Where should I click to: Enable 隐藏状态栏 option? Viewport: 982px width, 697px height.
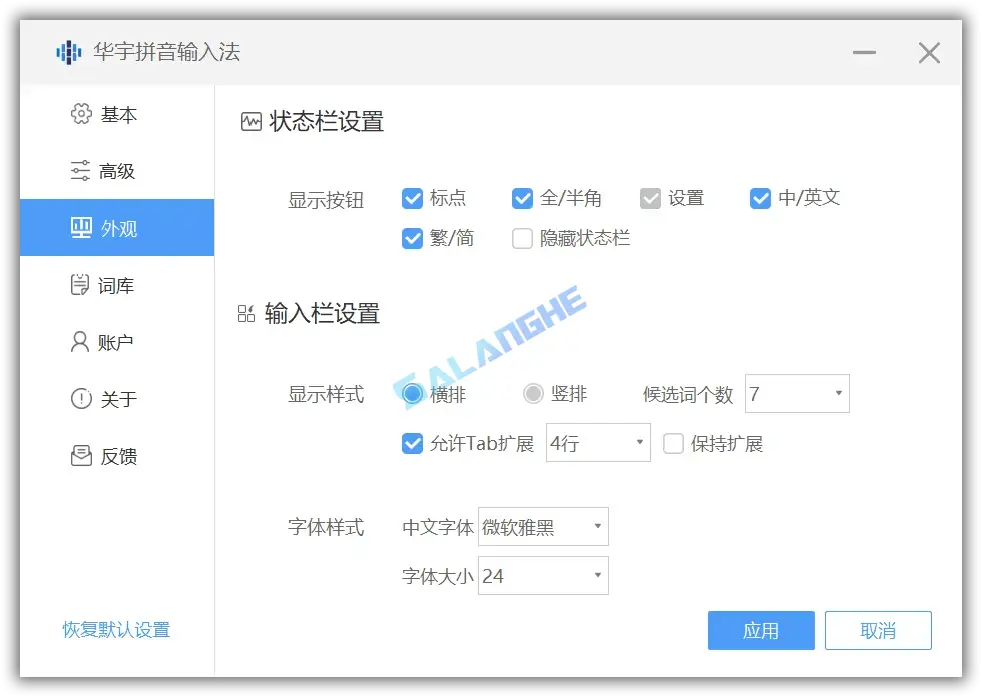coord(522,238)
